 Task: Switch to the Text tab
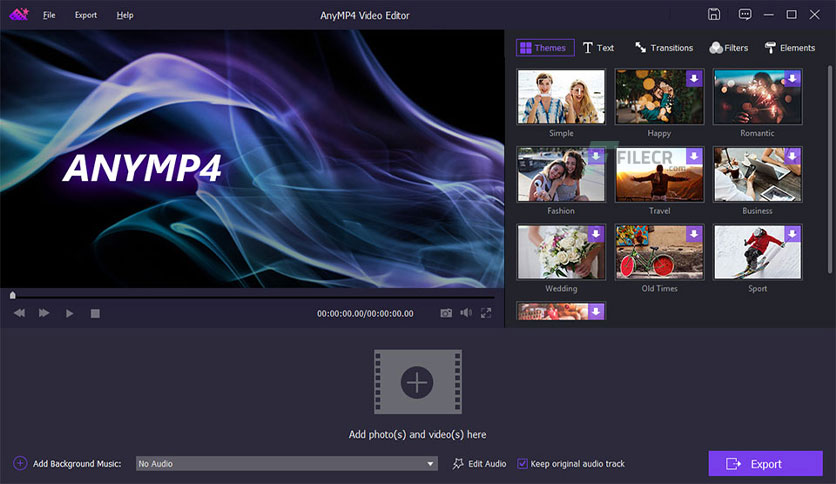click(598, 47)
